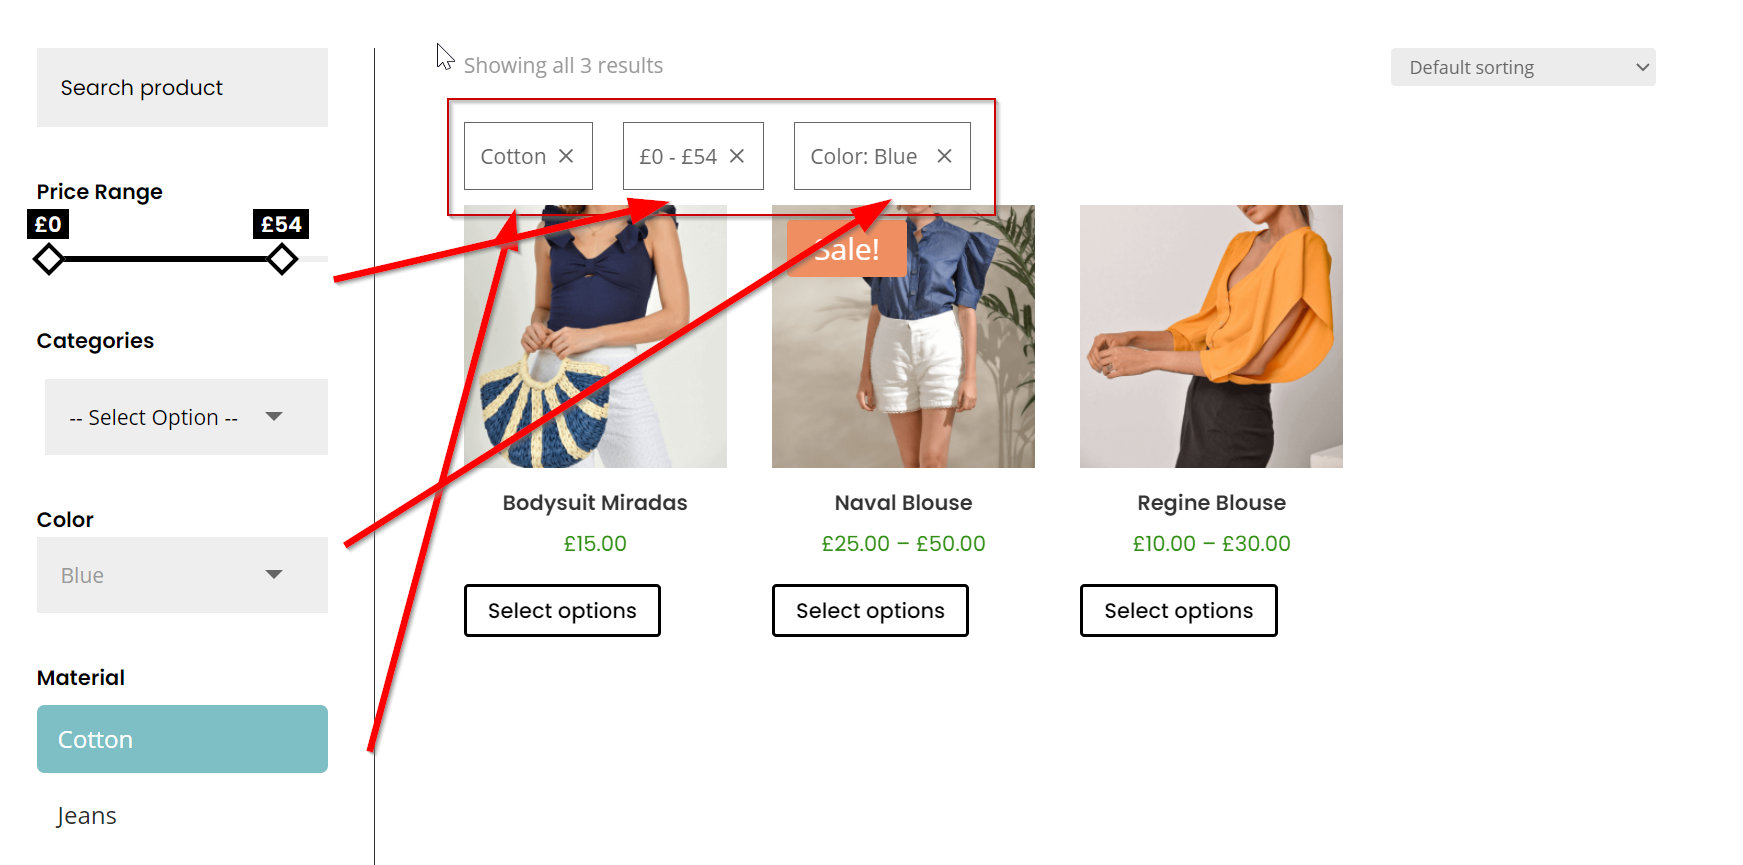Open the Categories Select Option dropdown

(186, 417)
